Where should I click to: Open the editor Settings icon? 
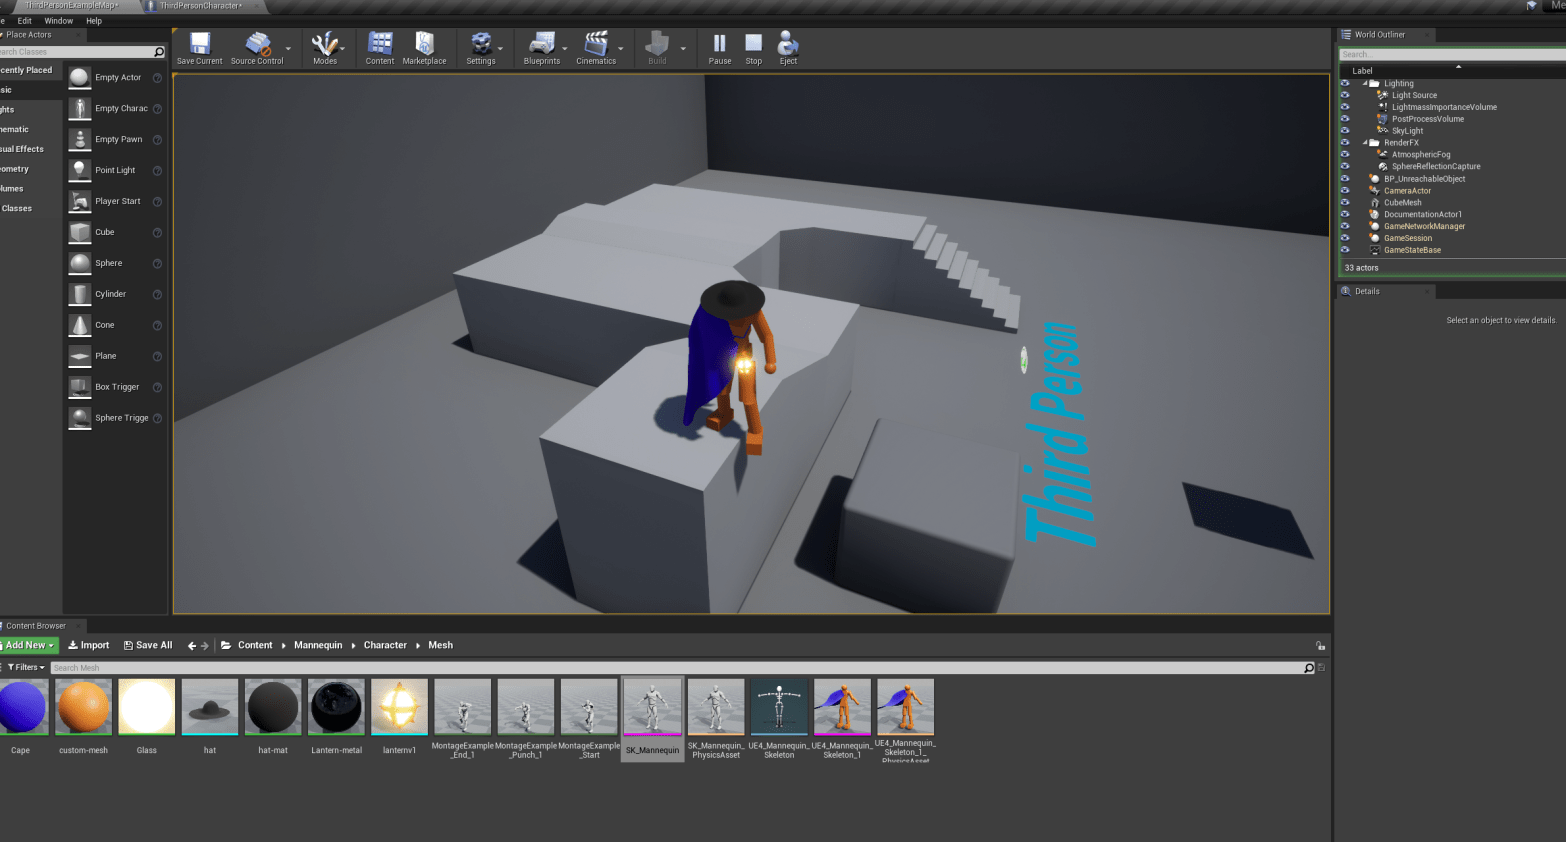tap(481, 46)
